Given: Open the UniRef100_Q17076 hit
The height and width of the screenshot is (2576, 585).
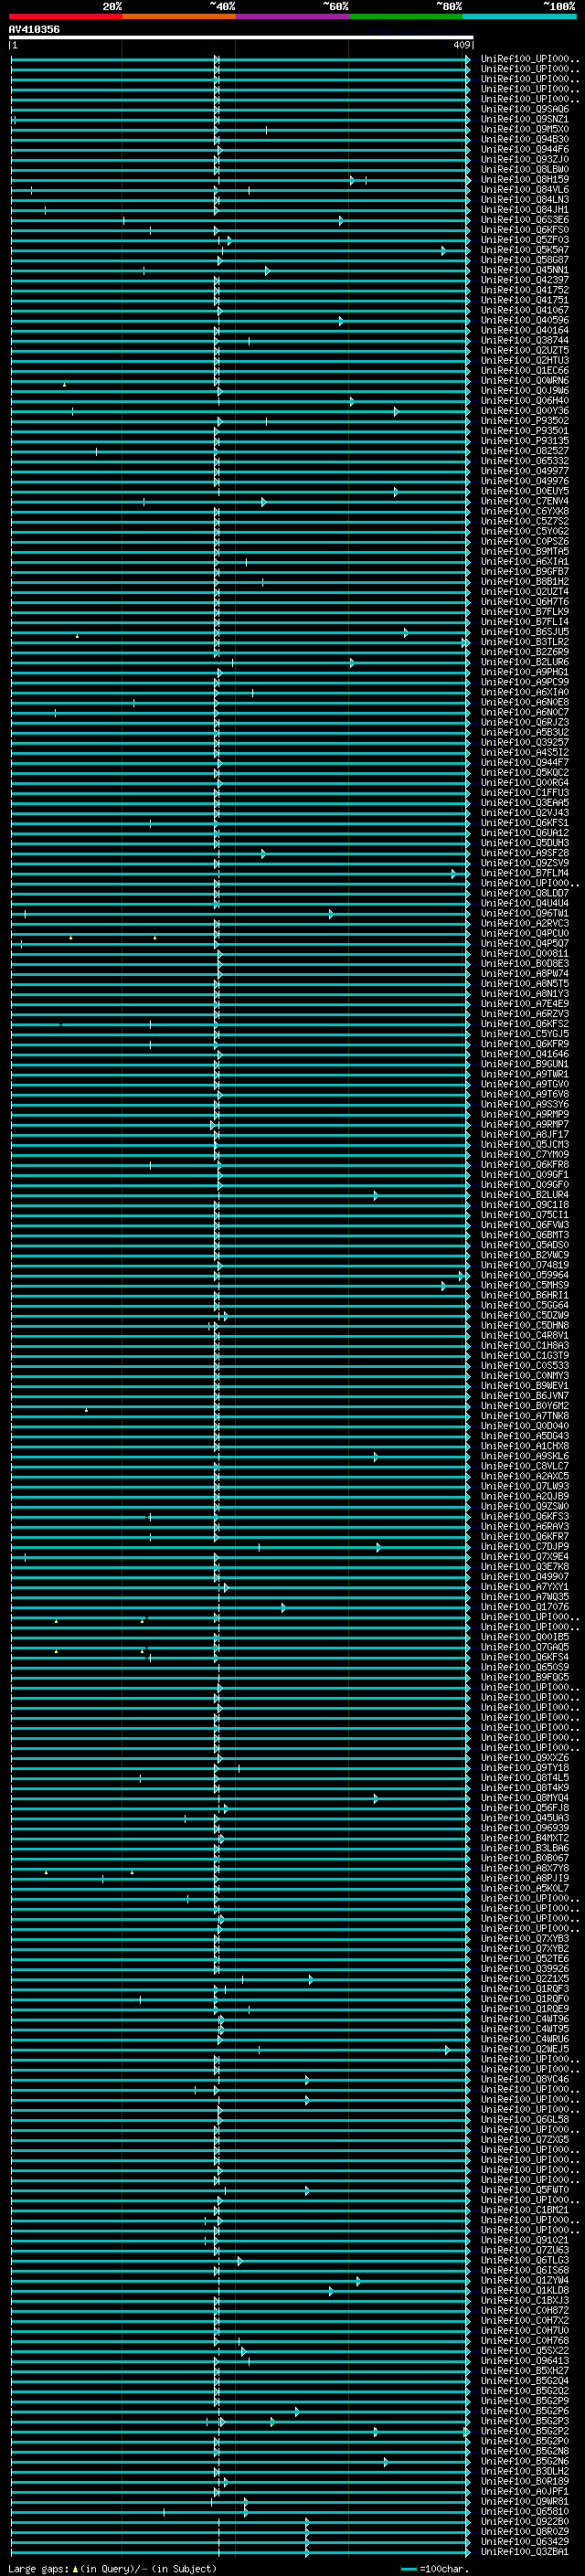Looking at the screenshot, I should point(525,1607).
